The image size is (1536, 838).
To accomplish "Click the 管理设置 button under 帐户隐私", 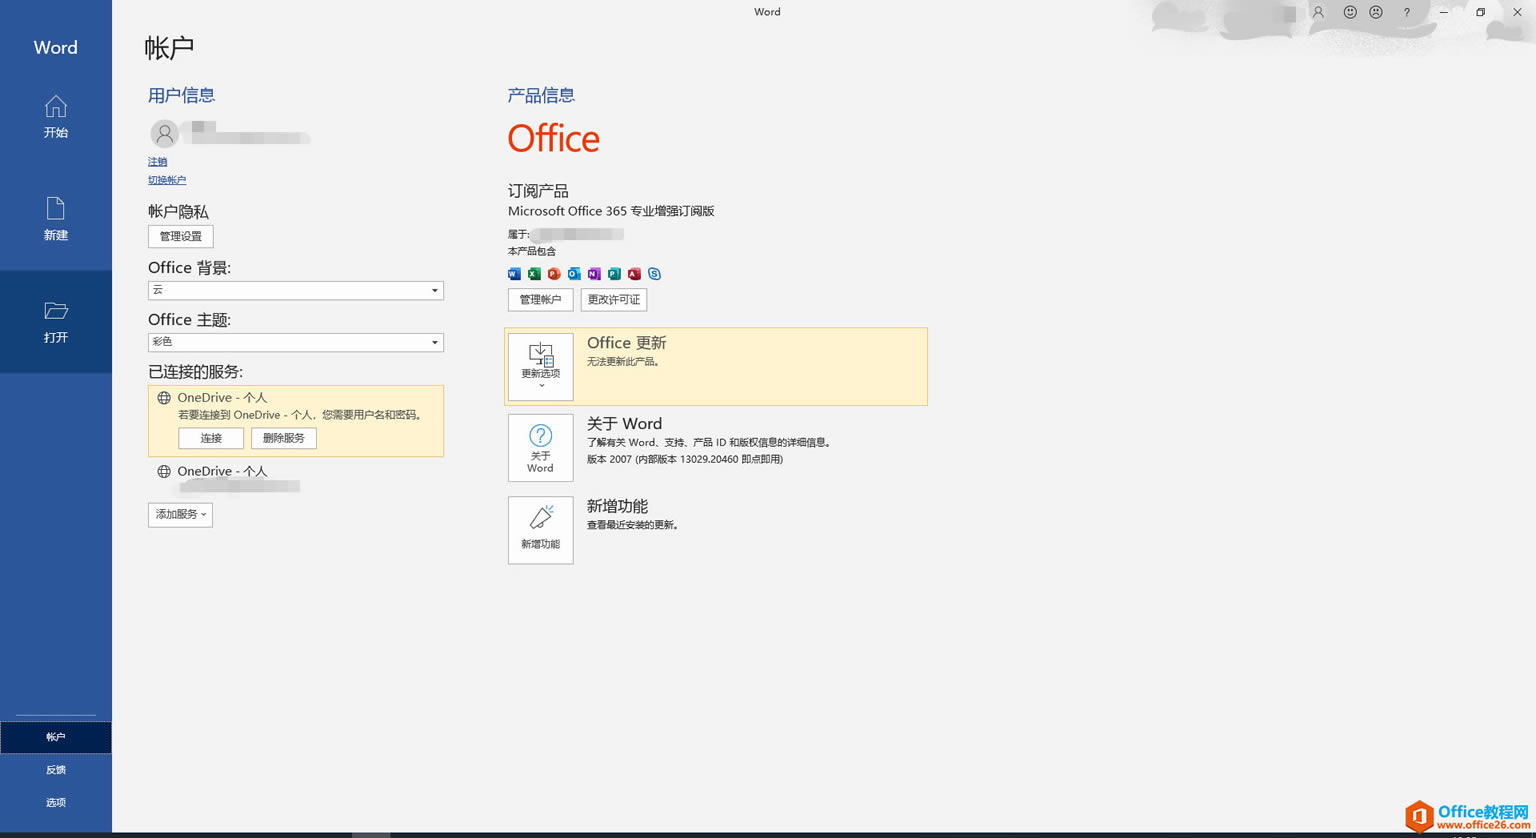I will pyautogui.click(x=180, y=236).
